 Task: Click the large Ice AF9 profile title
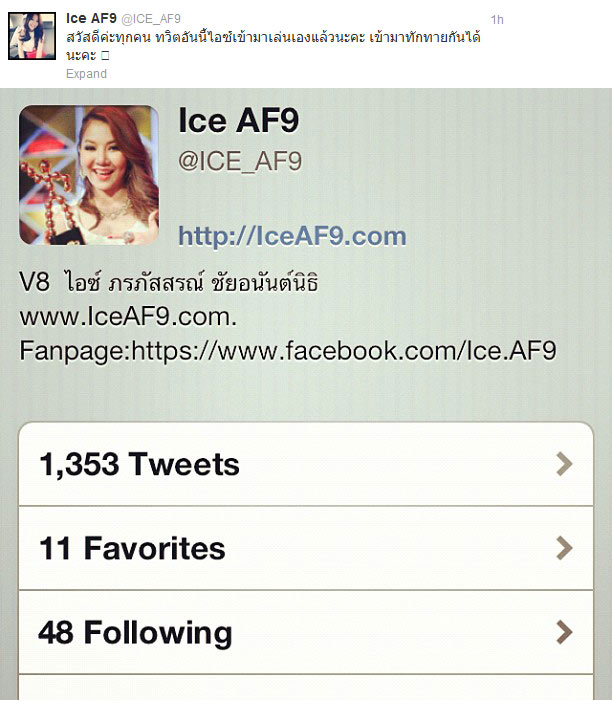coord(238,121)
